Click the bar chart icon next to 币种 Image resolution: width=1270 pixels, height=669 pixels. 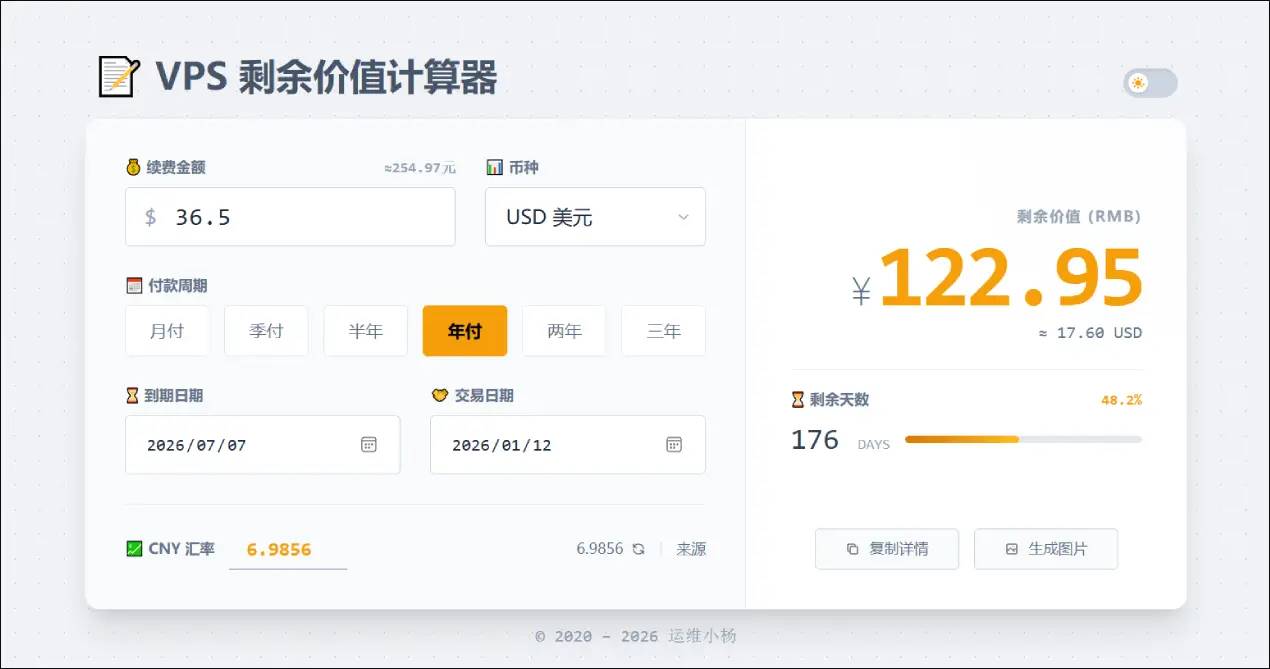pyautogui.click(x=496, y=167)
